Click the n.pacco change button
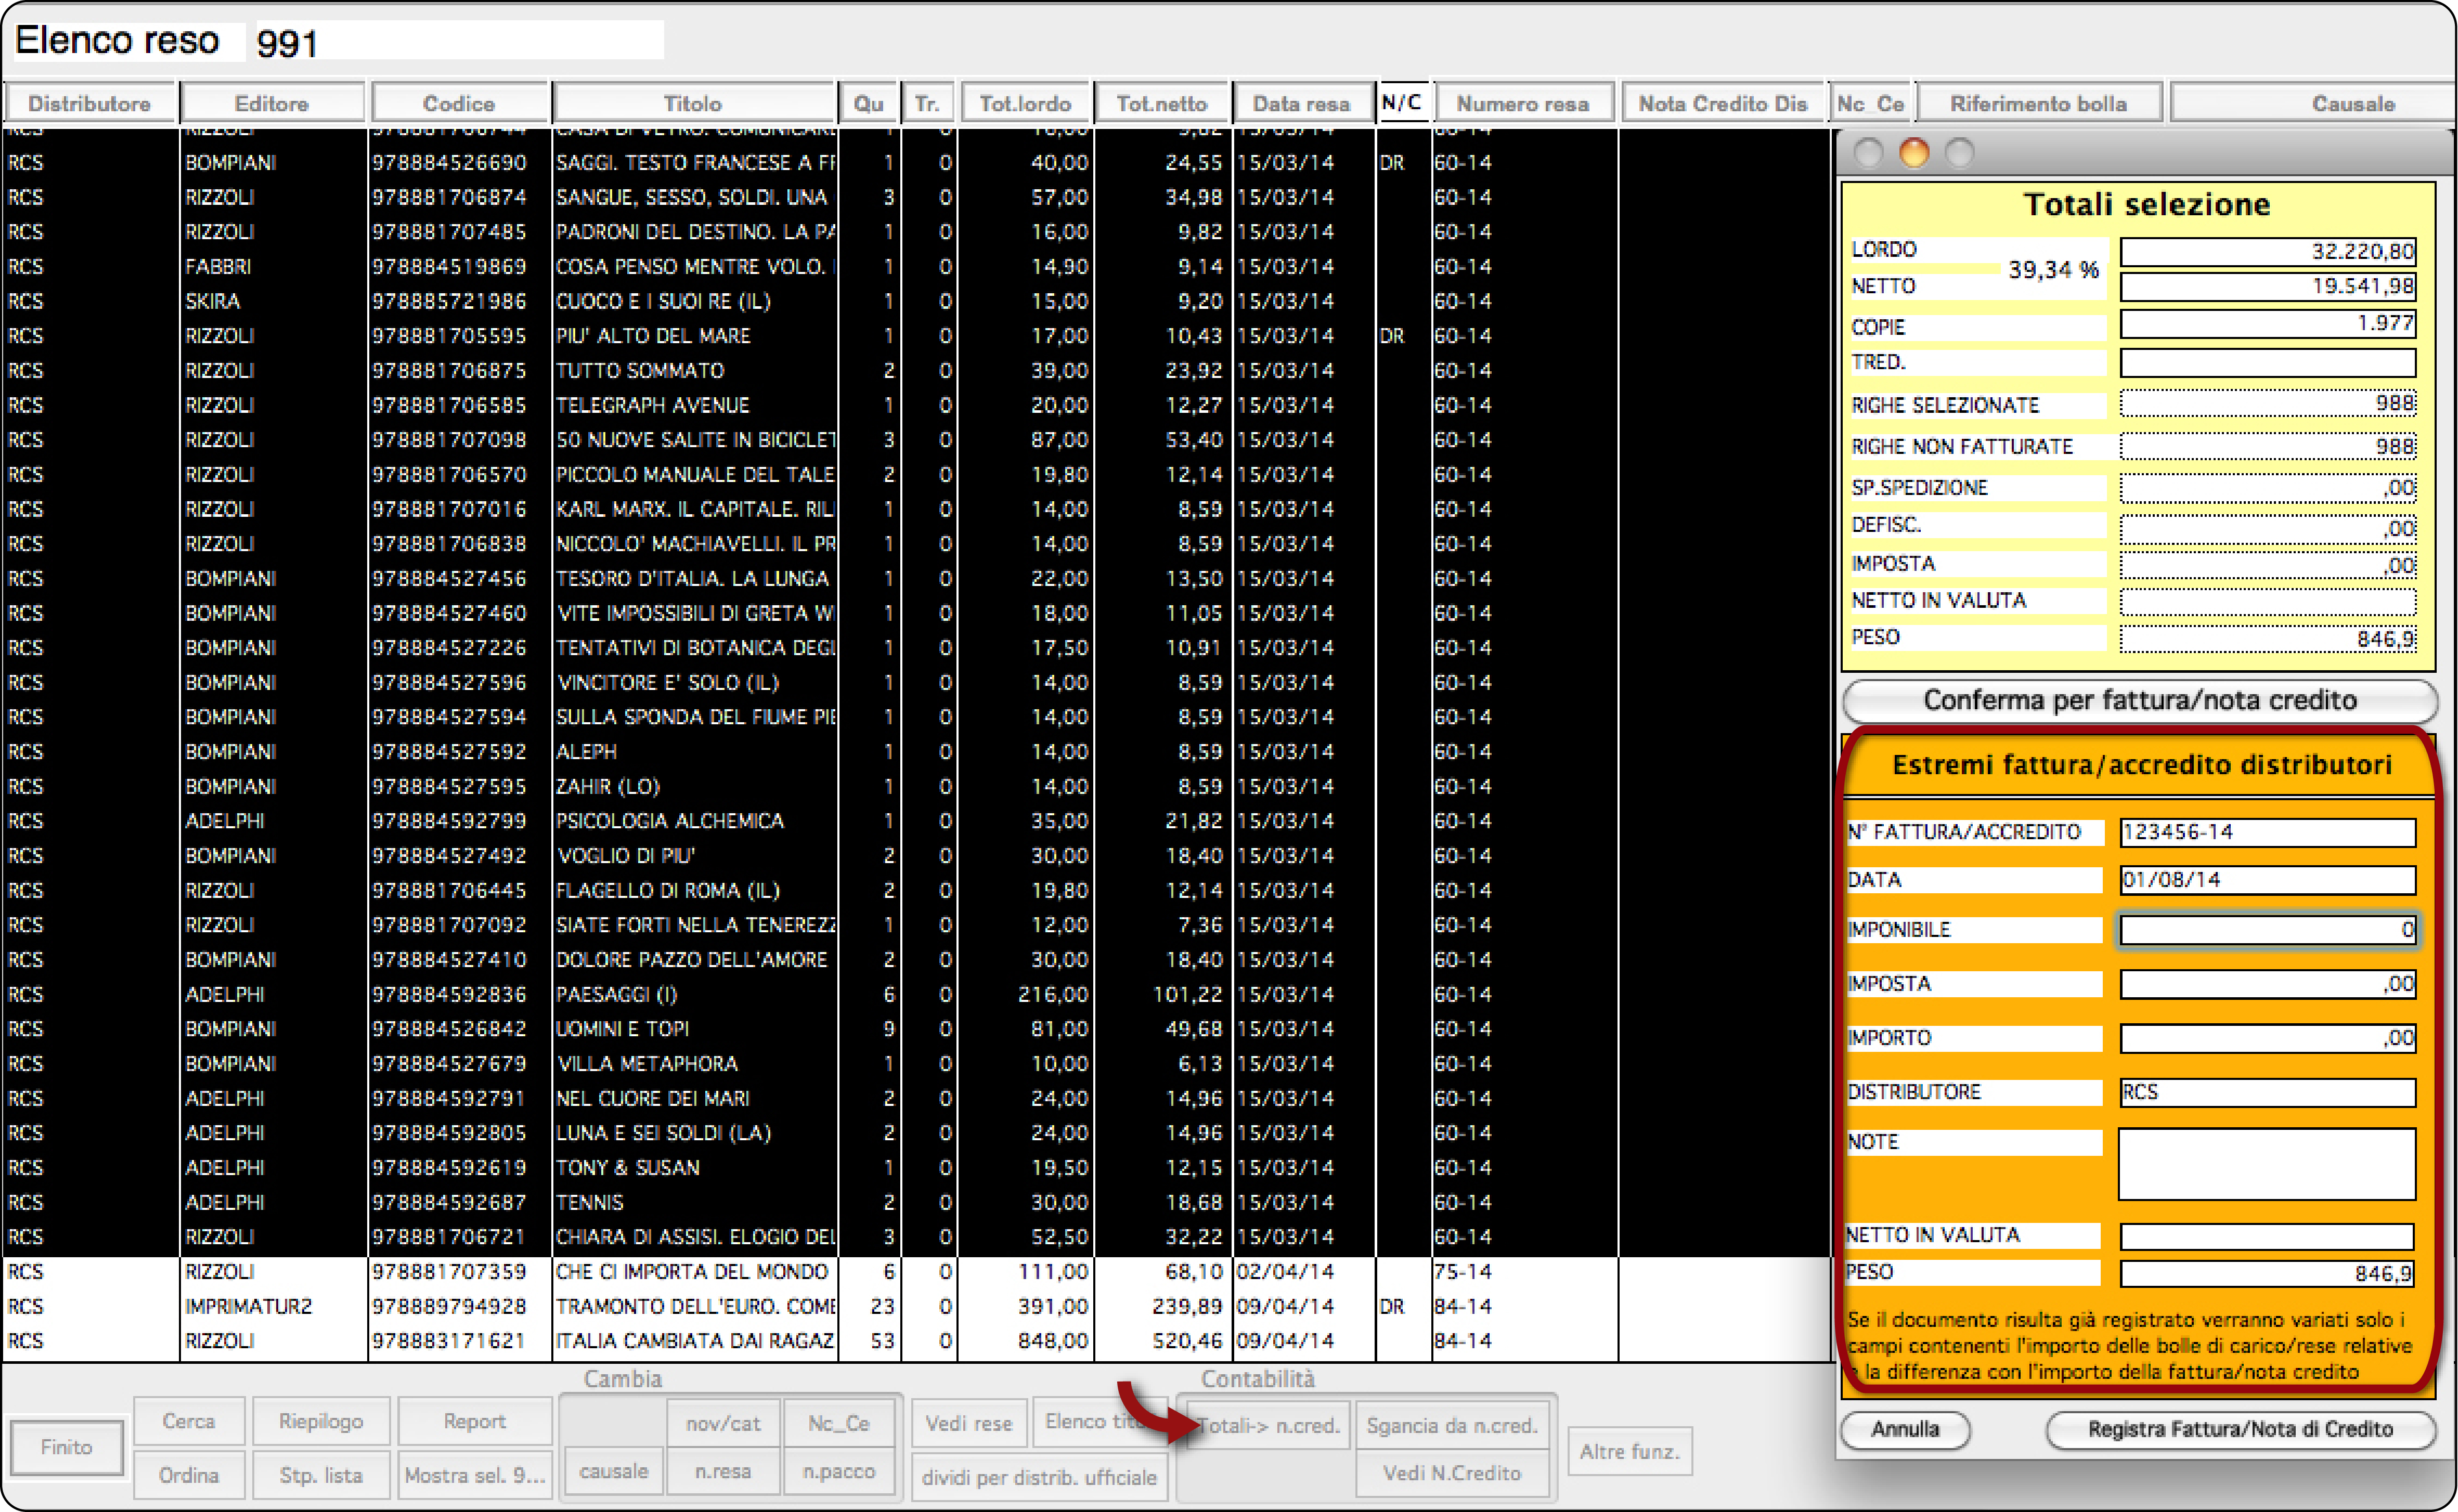This screenshot has width=2458, height=1512. (x=839, y=1471)
